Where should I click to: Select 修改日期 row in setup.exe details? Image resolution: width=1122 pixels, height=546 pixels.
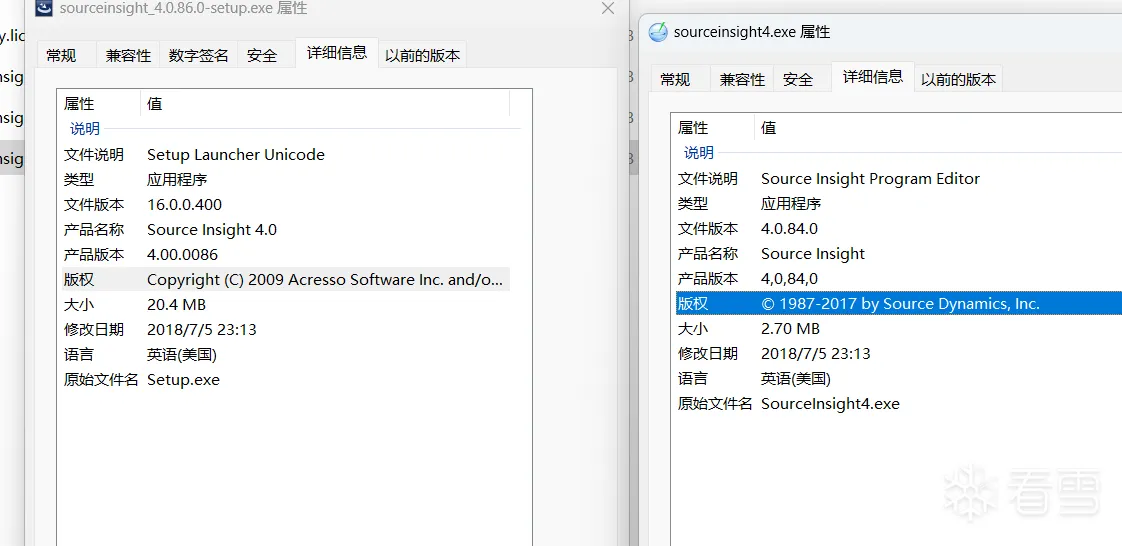click(286, 330)
